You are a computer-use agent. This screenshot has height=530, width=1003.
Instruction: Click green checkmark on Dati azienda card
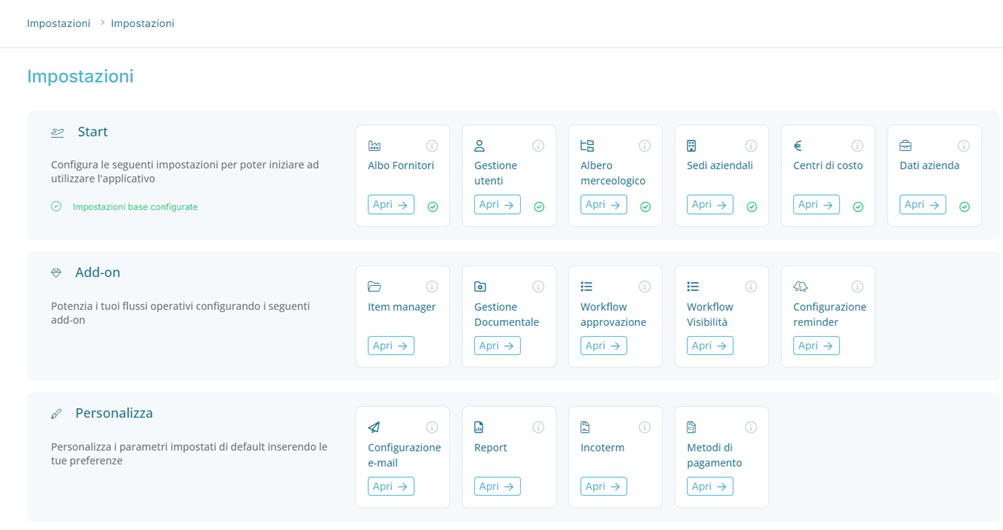click(964, 207)
